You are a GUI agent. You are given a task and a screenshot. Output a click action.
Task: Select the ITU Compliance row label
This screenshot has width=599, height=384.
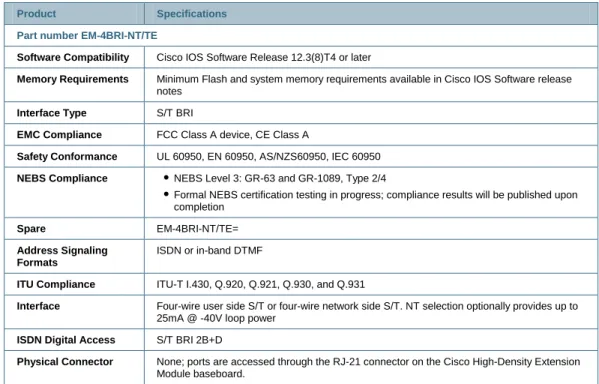[56, 284]
